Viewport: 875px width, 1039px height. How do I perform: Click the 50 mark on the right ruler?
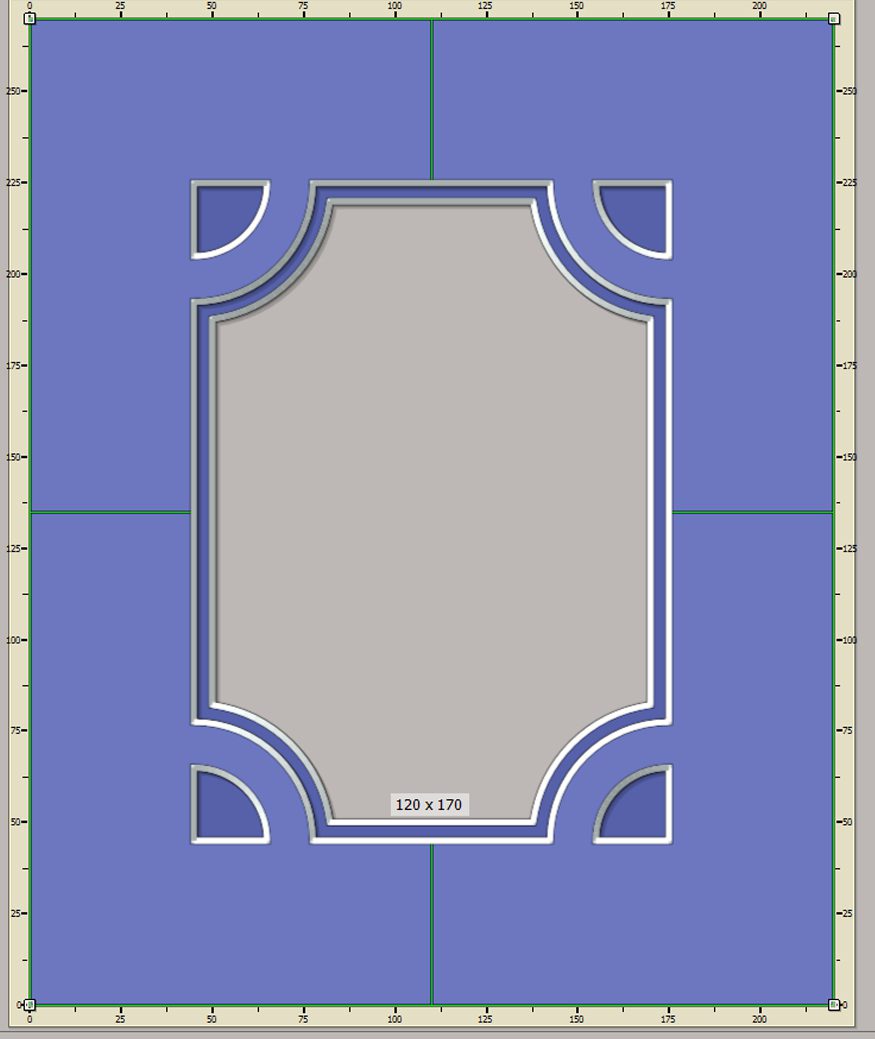coord(847,822)
